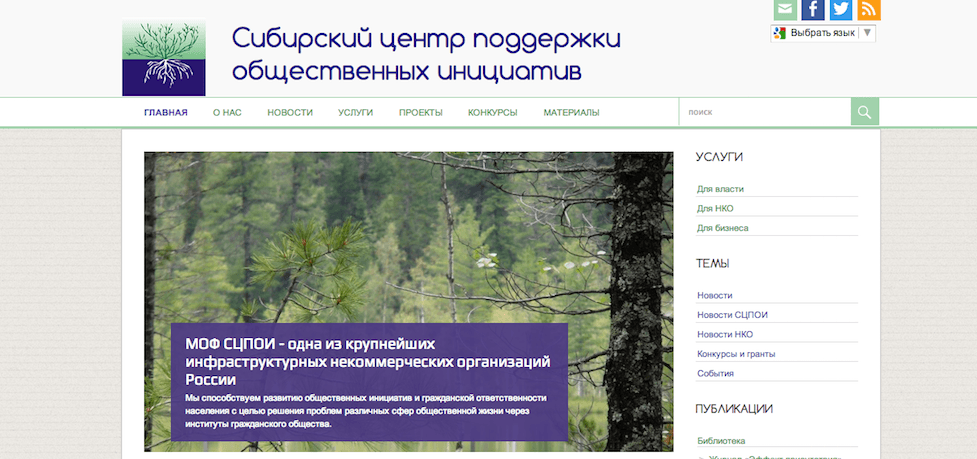Click the forest banner slide image
Screen dimensions: 977x459
(x=408, y=240)
